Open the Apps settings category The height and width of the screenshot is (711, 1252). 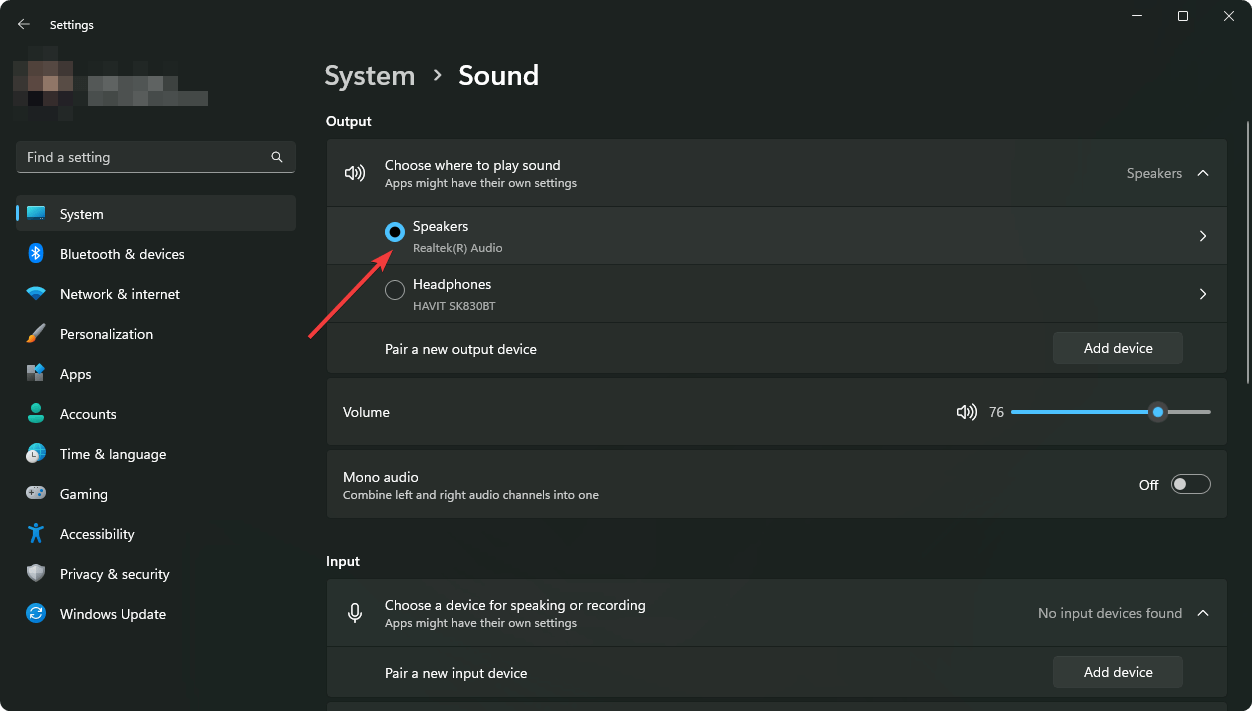pos(75,374)
